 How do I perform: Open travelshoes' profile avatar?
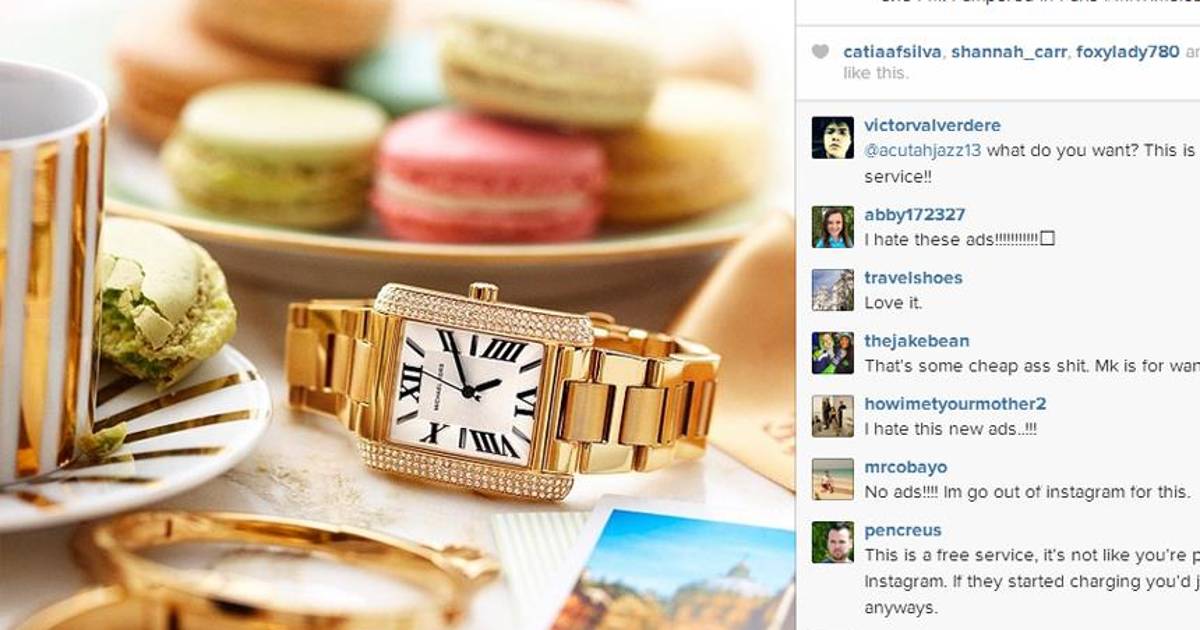point(832,290)
